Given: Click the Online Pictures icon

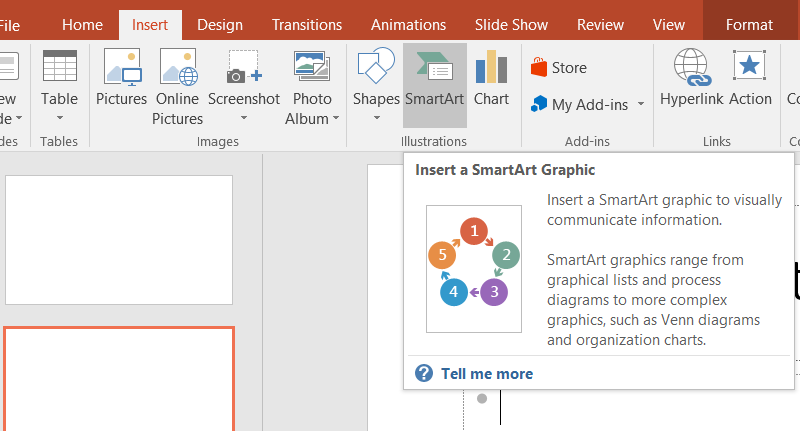Looking at the screenshot, I should pos(177,68).
